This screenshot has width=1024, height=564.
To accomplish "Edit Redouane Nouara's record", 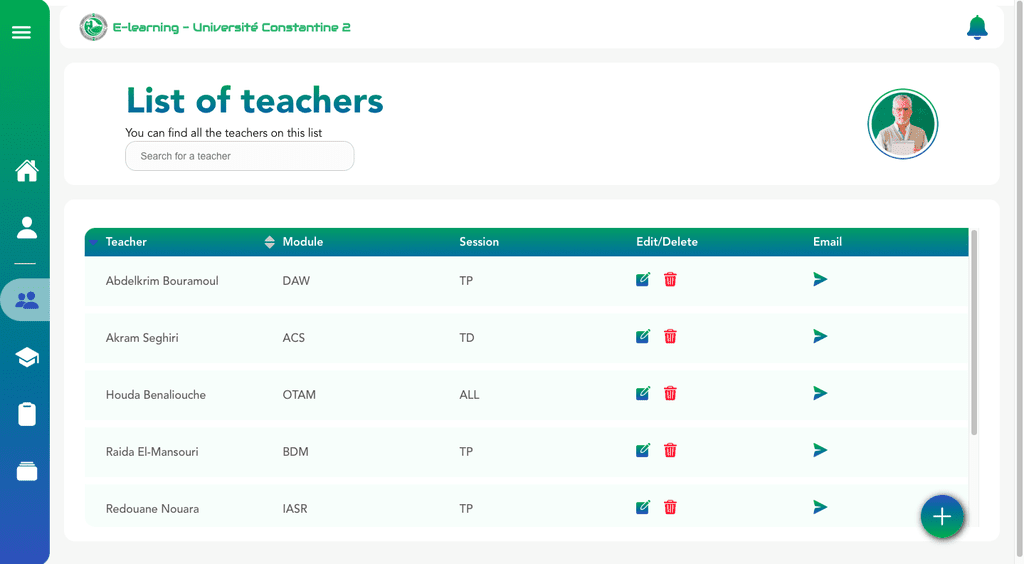I will (x=643, y=507).
